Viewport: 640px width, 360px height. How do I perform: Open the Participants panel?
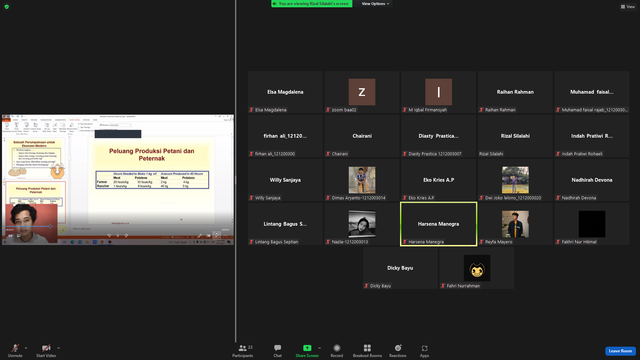pyautogui.click(x=243, y=351)
